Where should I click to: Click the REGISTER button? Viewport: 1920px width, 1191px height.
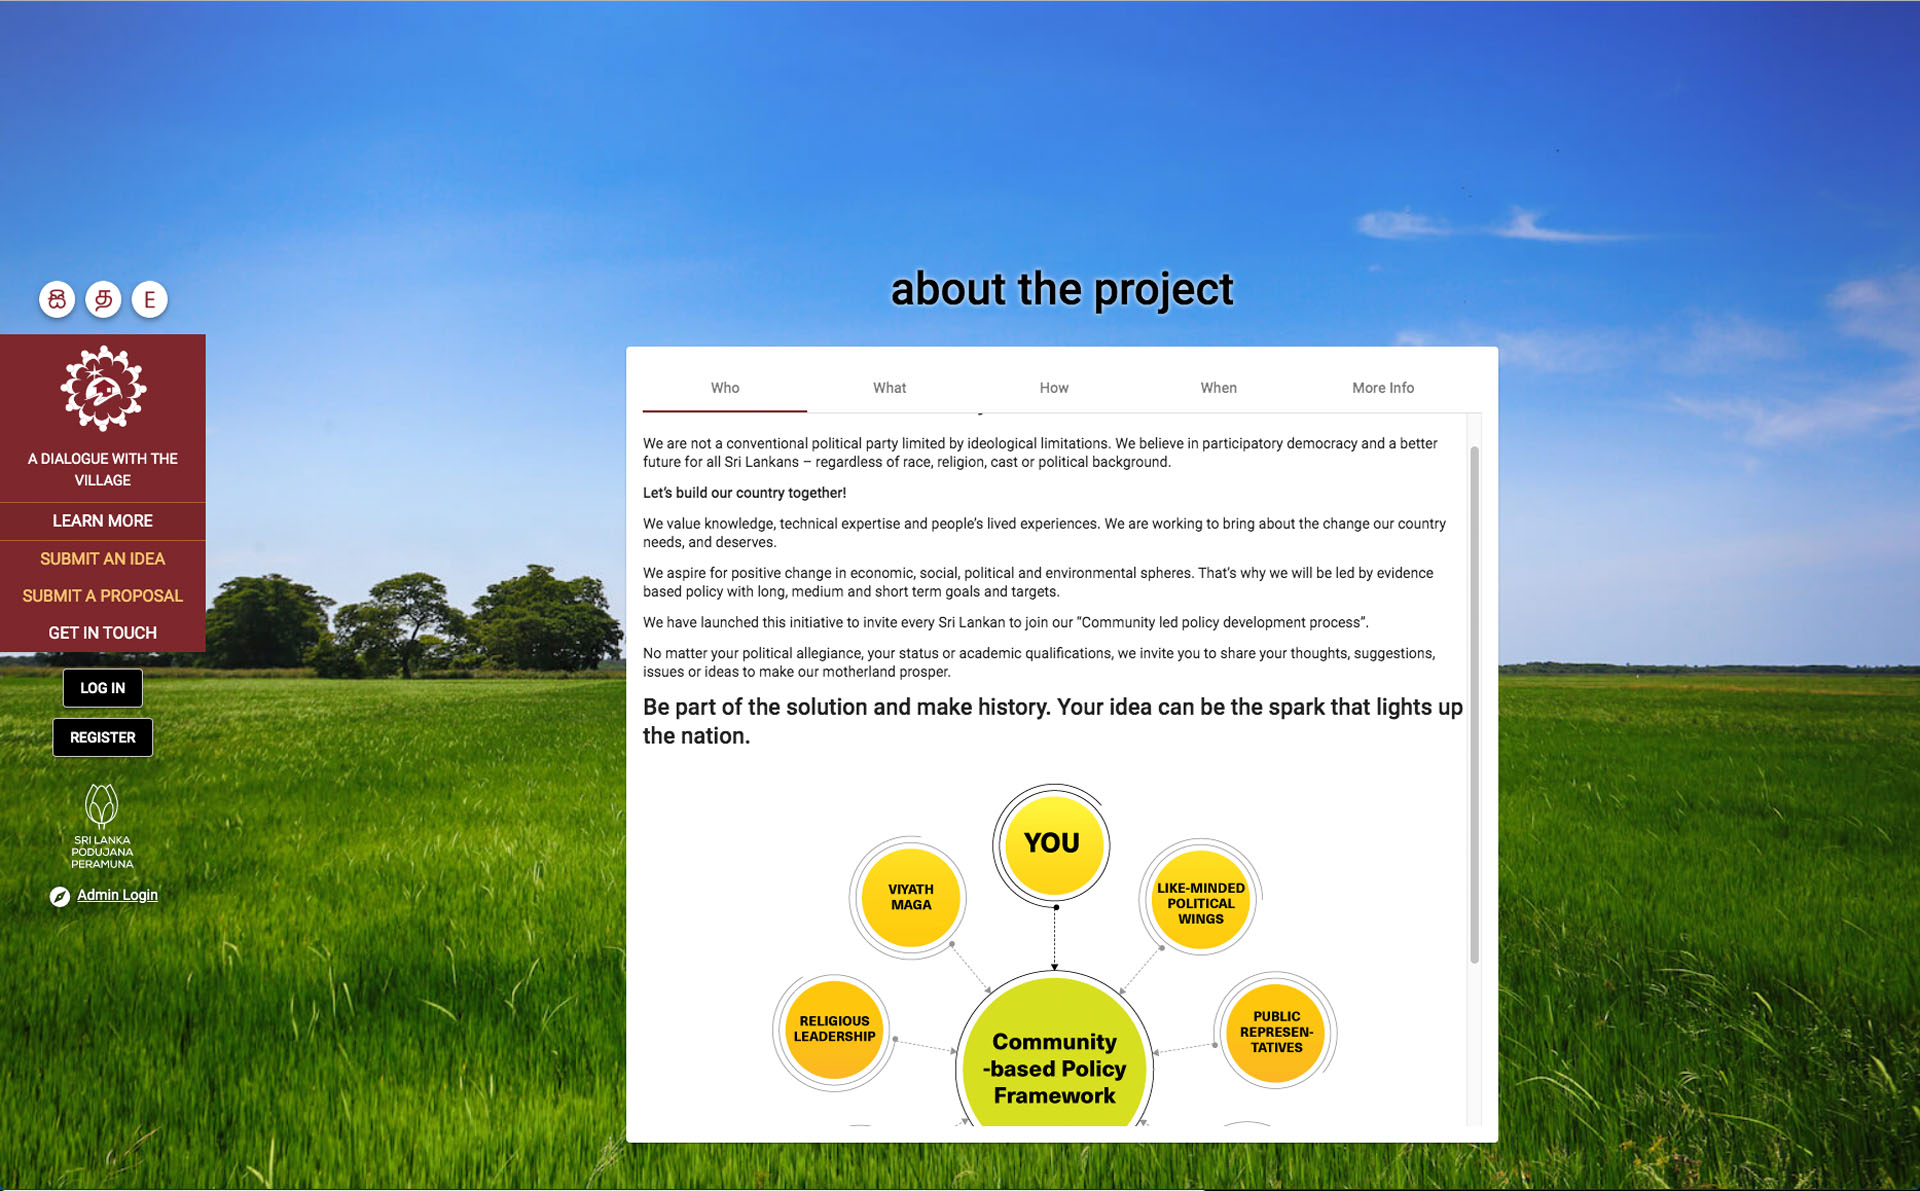[x=101, y=738]
